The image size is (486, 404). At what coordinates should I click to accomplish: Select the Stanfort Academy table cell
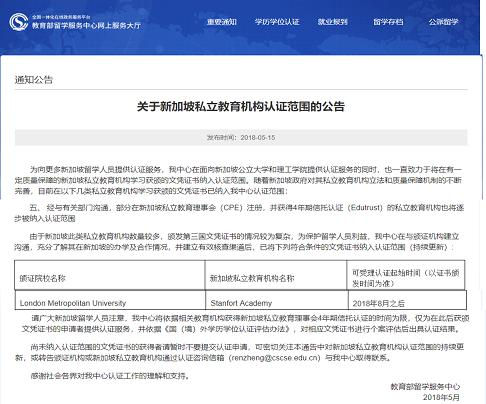pos(277,300)
